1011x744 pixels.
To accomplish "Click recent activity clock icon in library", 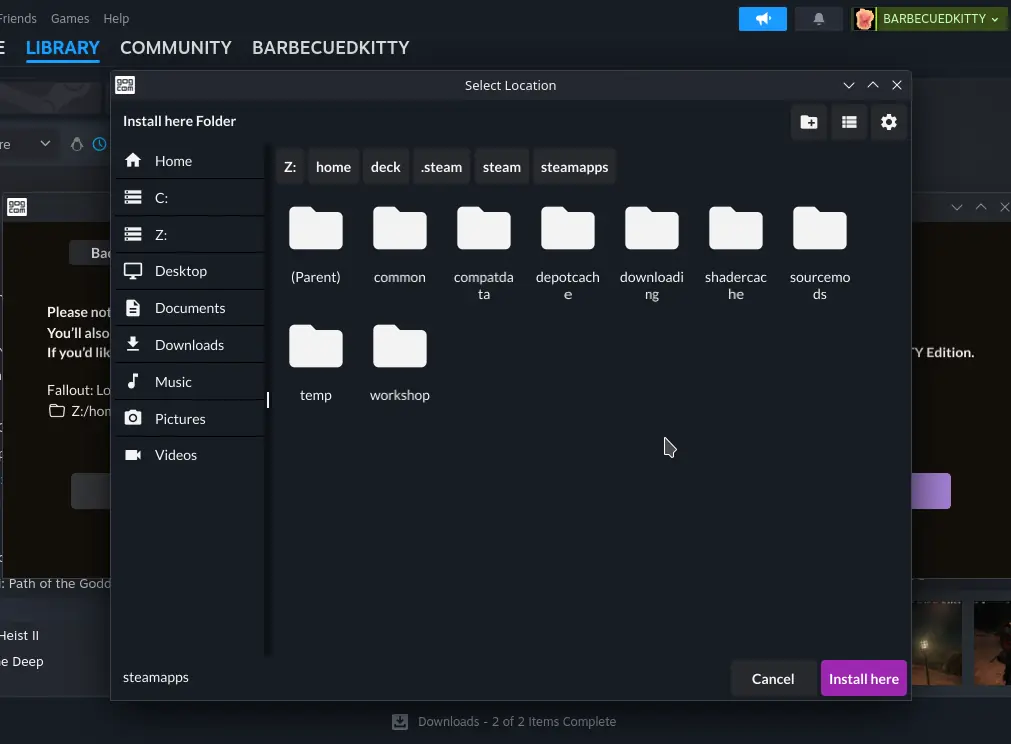I will (x=99, y=144).
